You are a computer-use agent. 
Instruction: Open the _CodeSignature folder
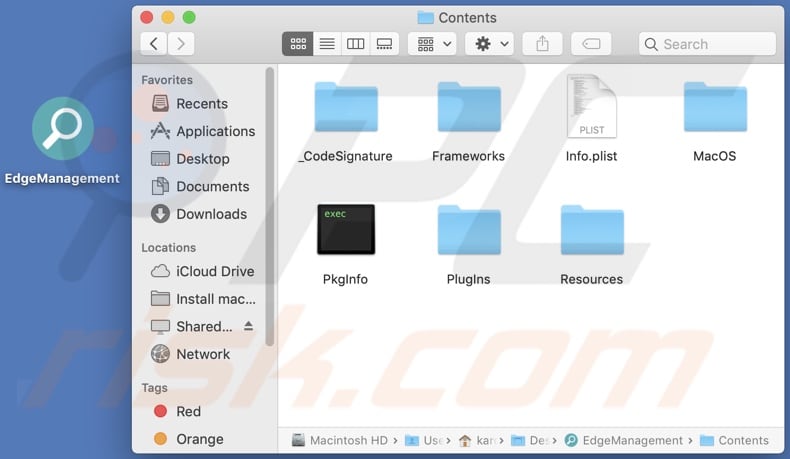(x=346, y=108)
